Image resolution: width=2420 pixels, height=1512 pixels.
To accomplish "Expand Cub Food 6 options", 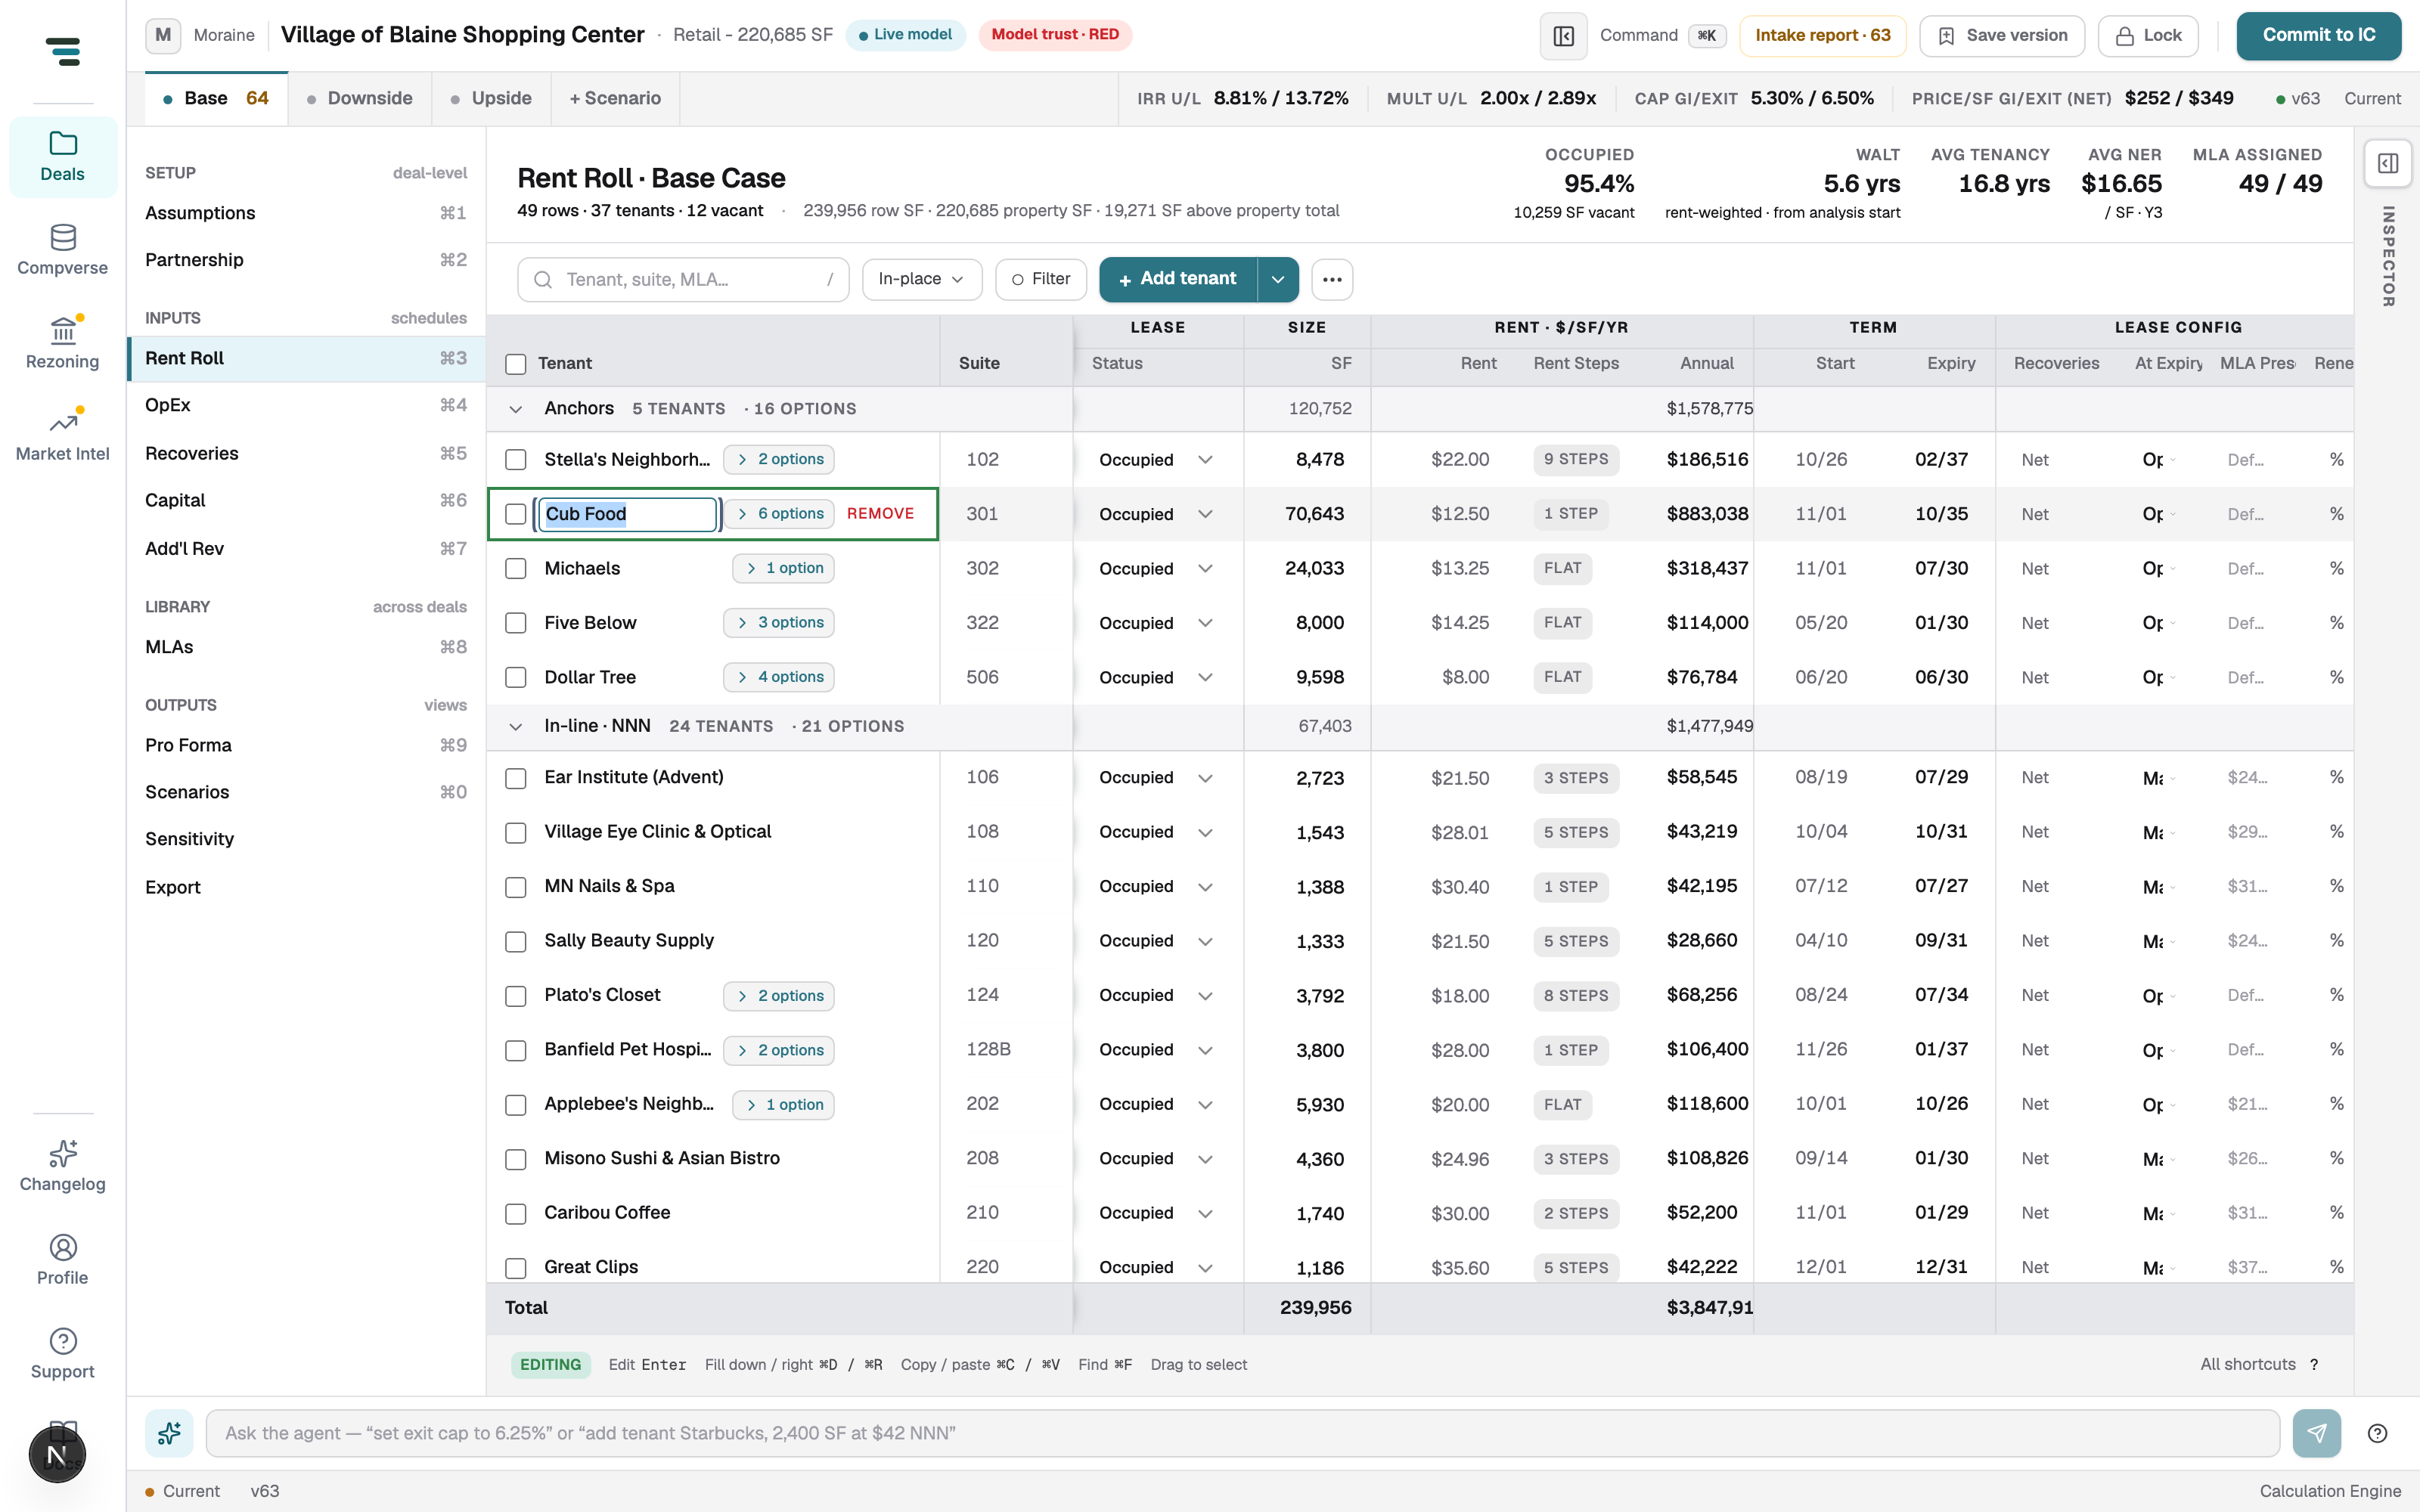I will (780, 514).
